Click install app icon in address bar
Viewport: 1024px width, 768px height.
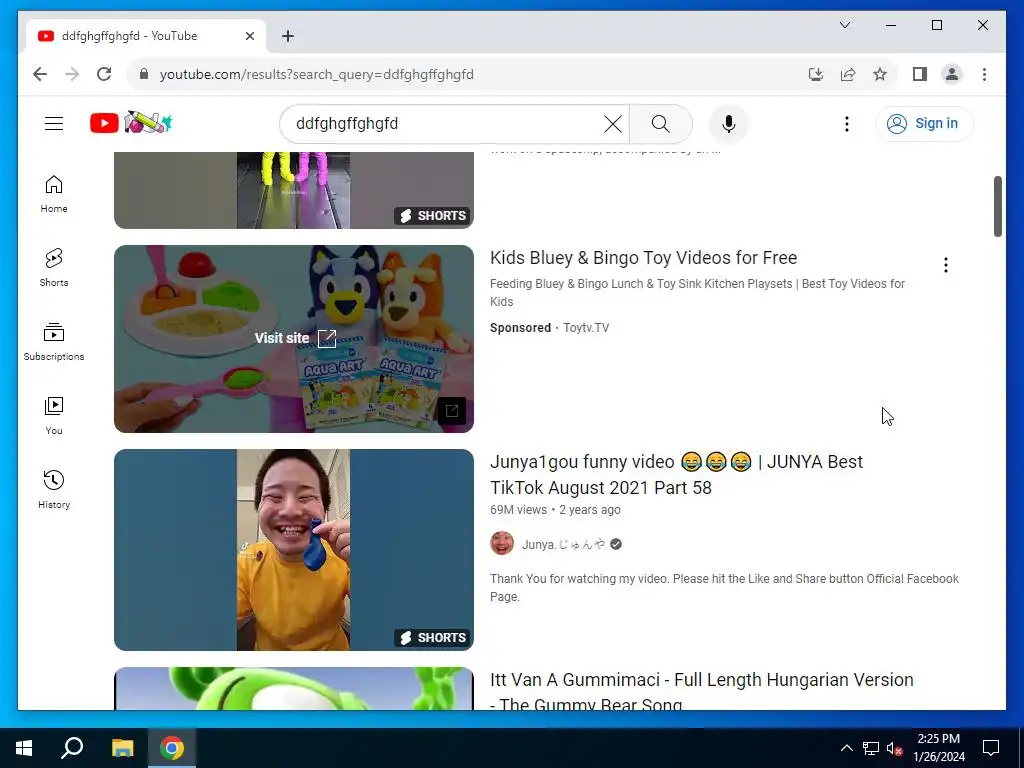click(816, 74)
